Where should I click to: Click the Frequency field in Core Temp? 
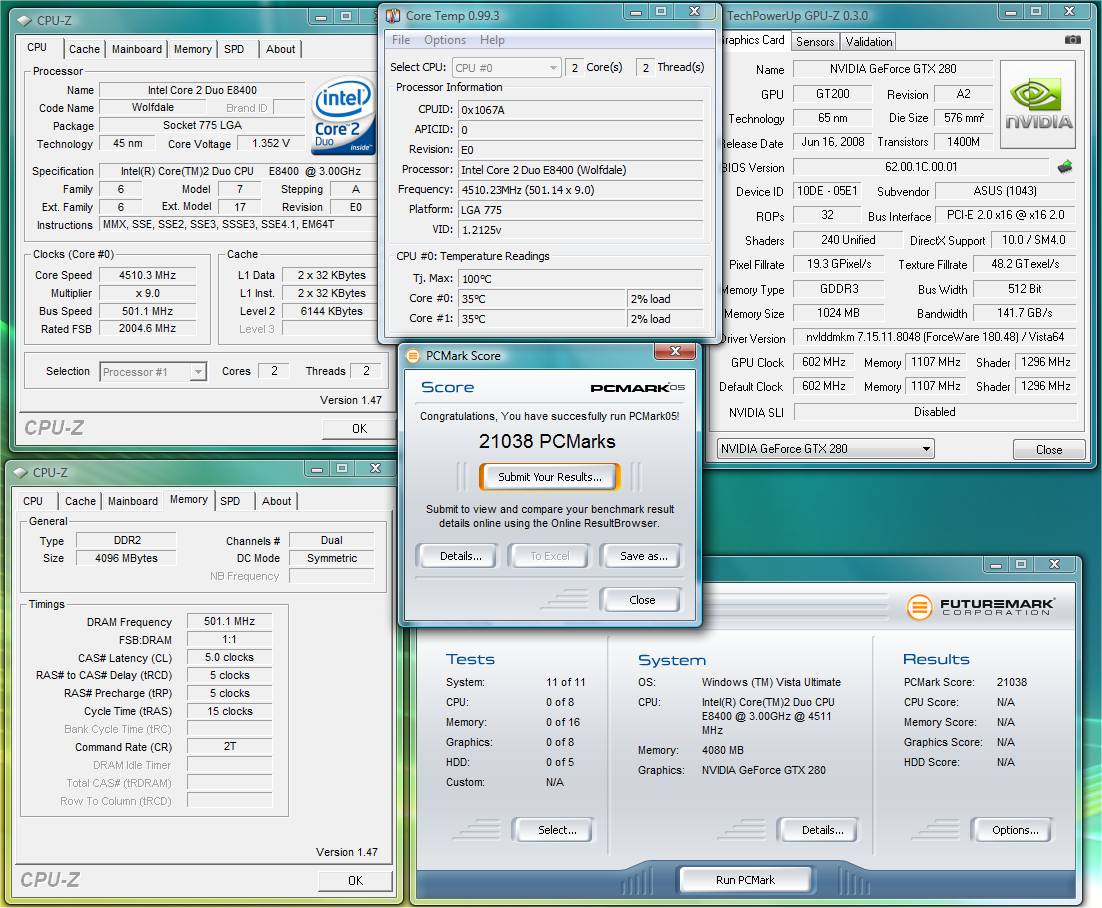[580, 190]
